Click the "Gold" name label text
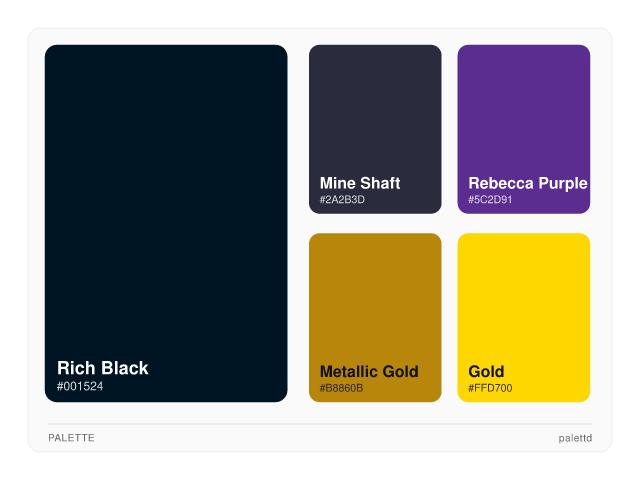The height and width of the screenshot is (480, 640). [x=486, y=372]
